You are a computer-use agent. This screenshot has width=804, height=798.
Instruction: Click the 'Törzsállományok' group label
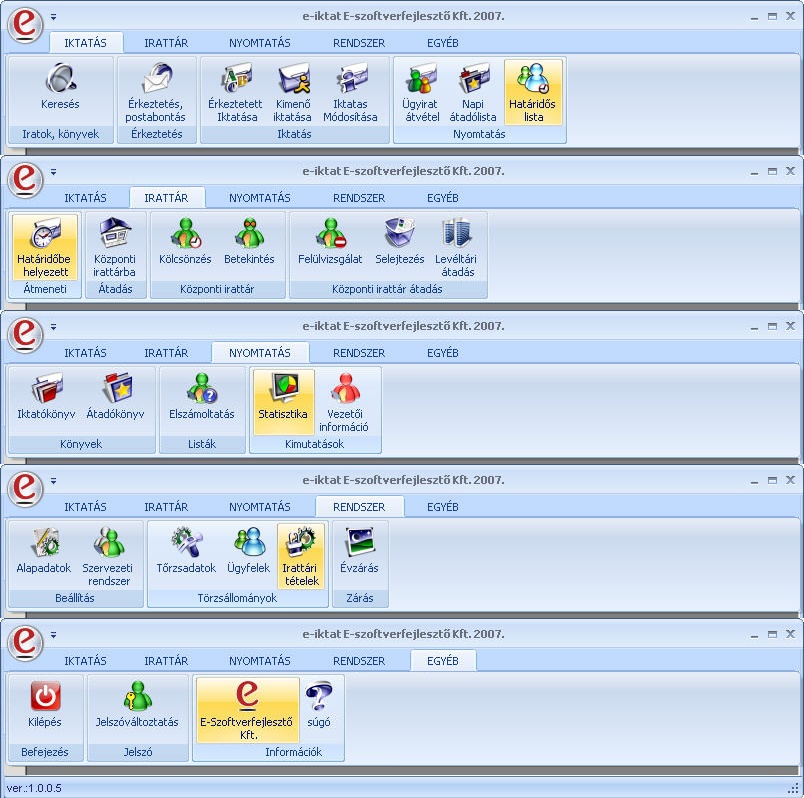237,598
